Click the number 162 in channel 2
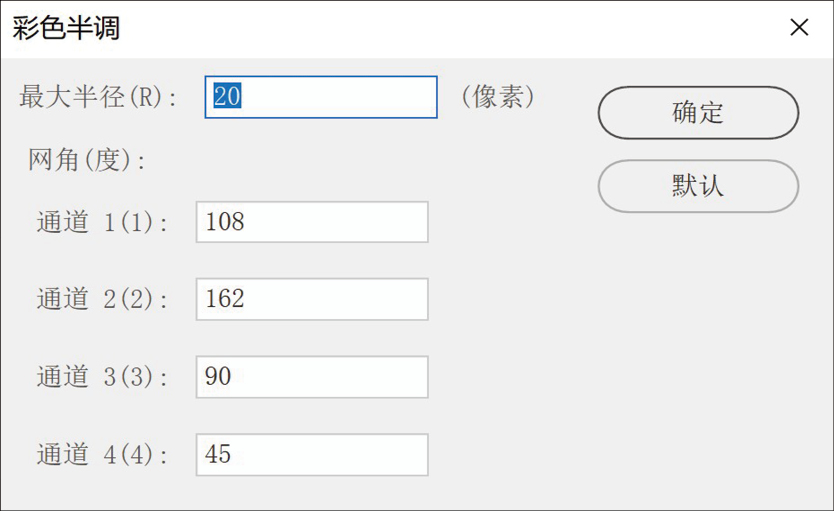The height and width of the screenshot is (511, 834). (x=225, y=299)
